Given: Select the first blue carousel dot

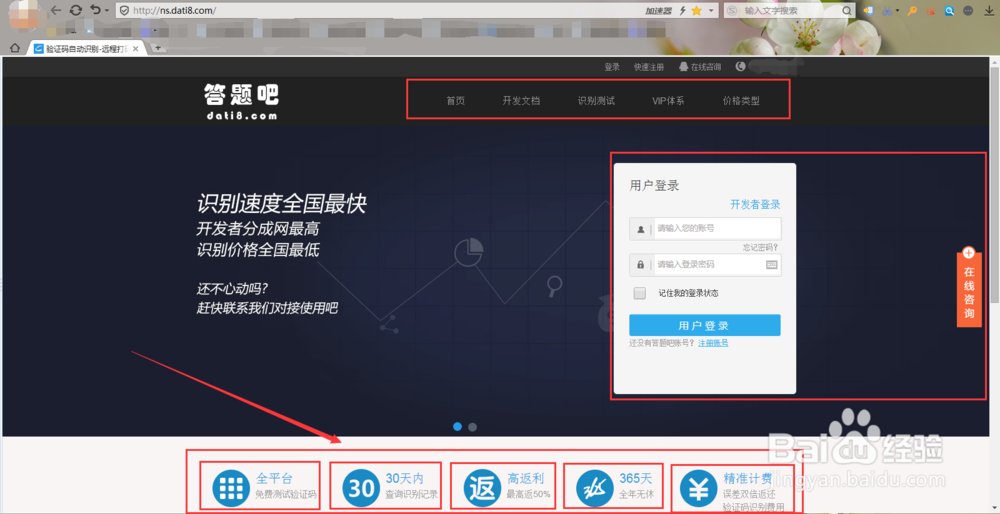Looking at the screenshot, I should pyautogui.click(x=457, y=427).
